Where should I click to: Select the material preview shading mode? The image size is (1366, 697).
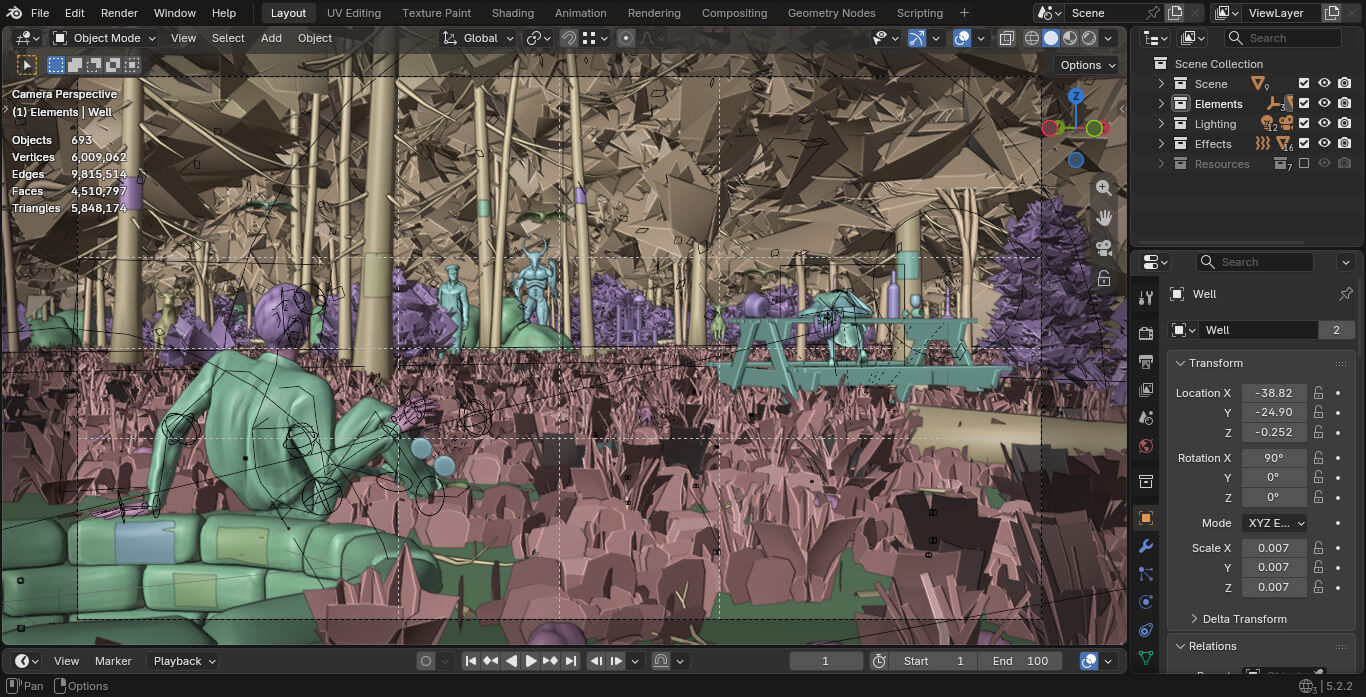coord(1070,38)
